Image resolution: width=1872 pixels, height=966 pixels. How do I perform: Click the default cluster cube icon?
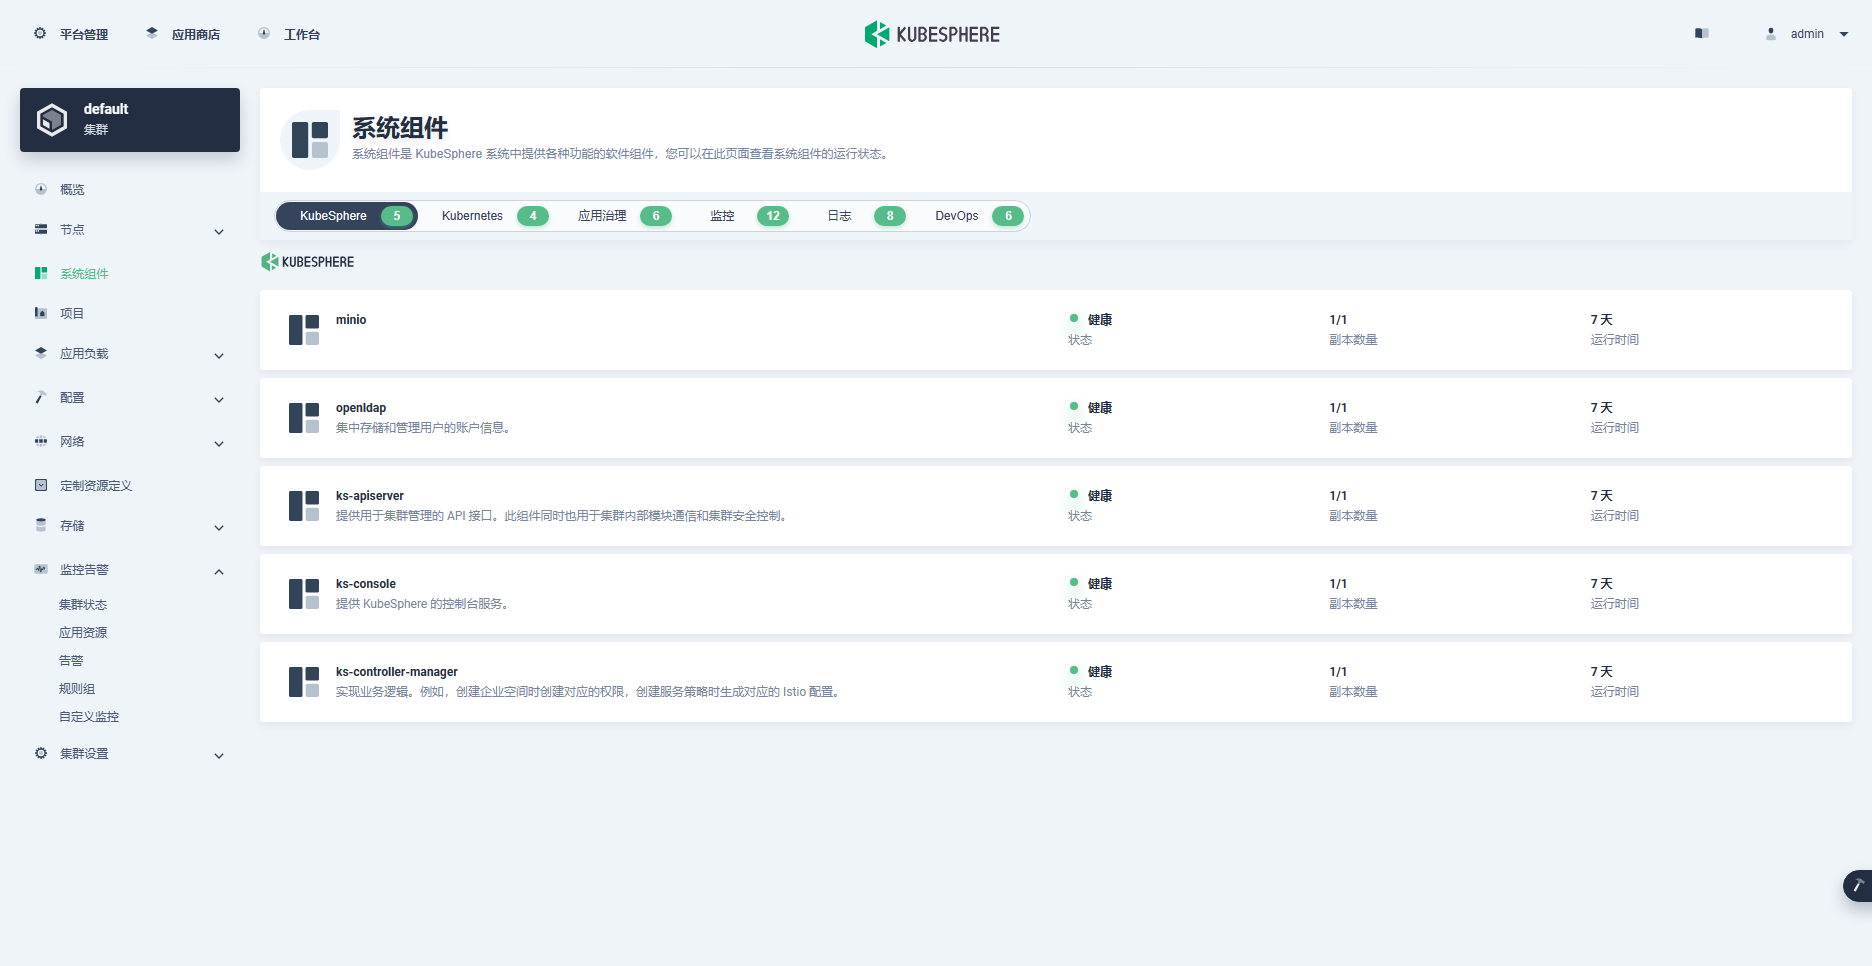pos(52,120)
